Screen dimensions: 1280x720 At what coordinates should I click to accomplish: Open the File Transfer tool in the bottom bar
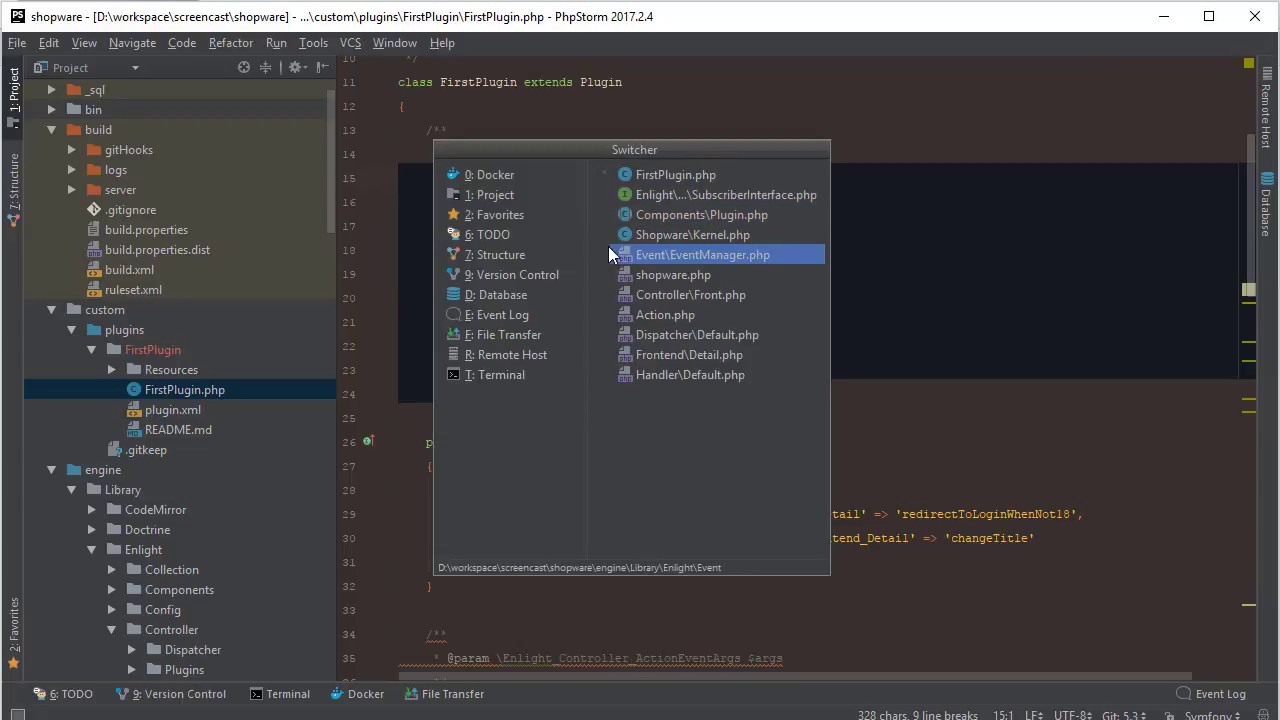pyautogui.click(x=444, y=694)
